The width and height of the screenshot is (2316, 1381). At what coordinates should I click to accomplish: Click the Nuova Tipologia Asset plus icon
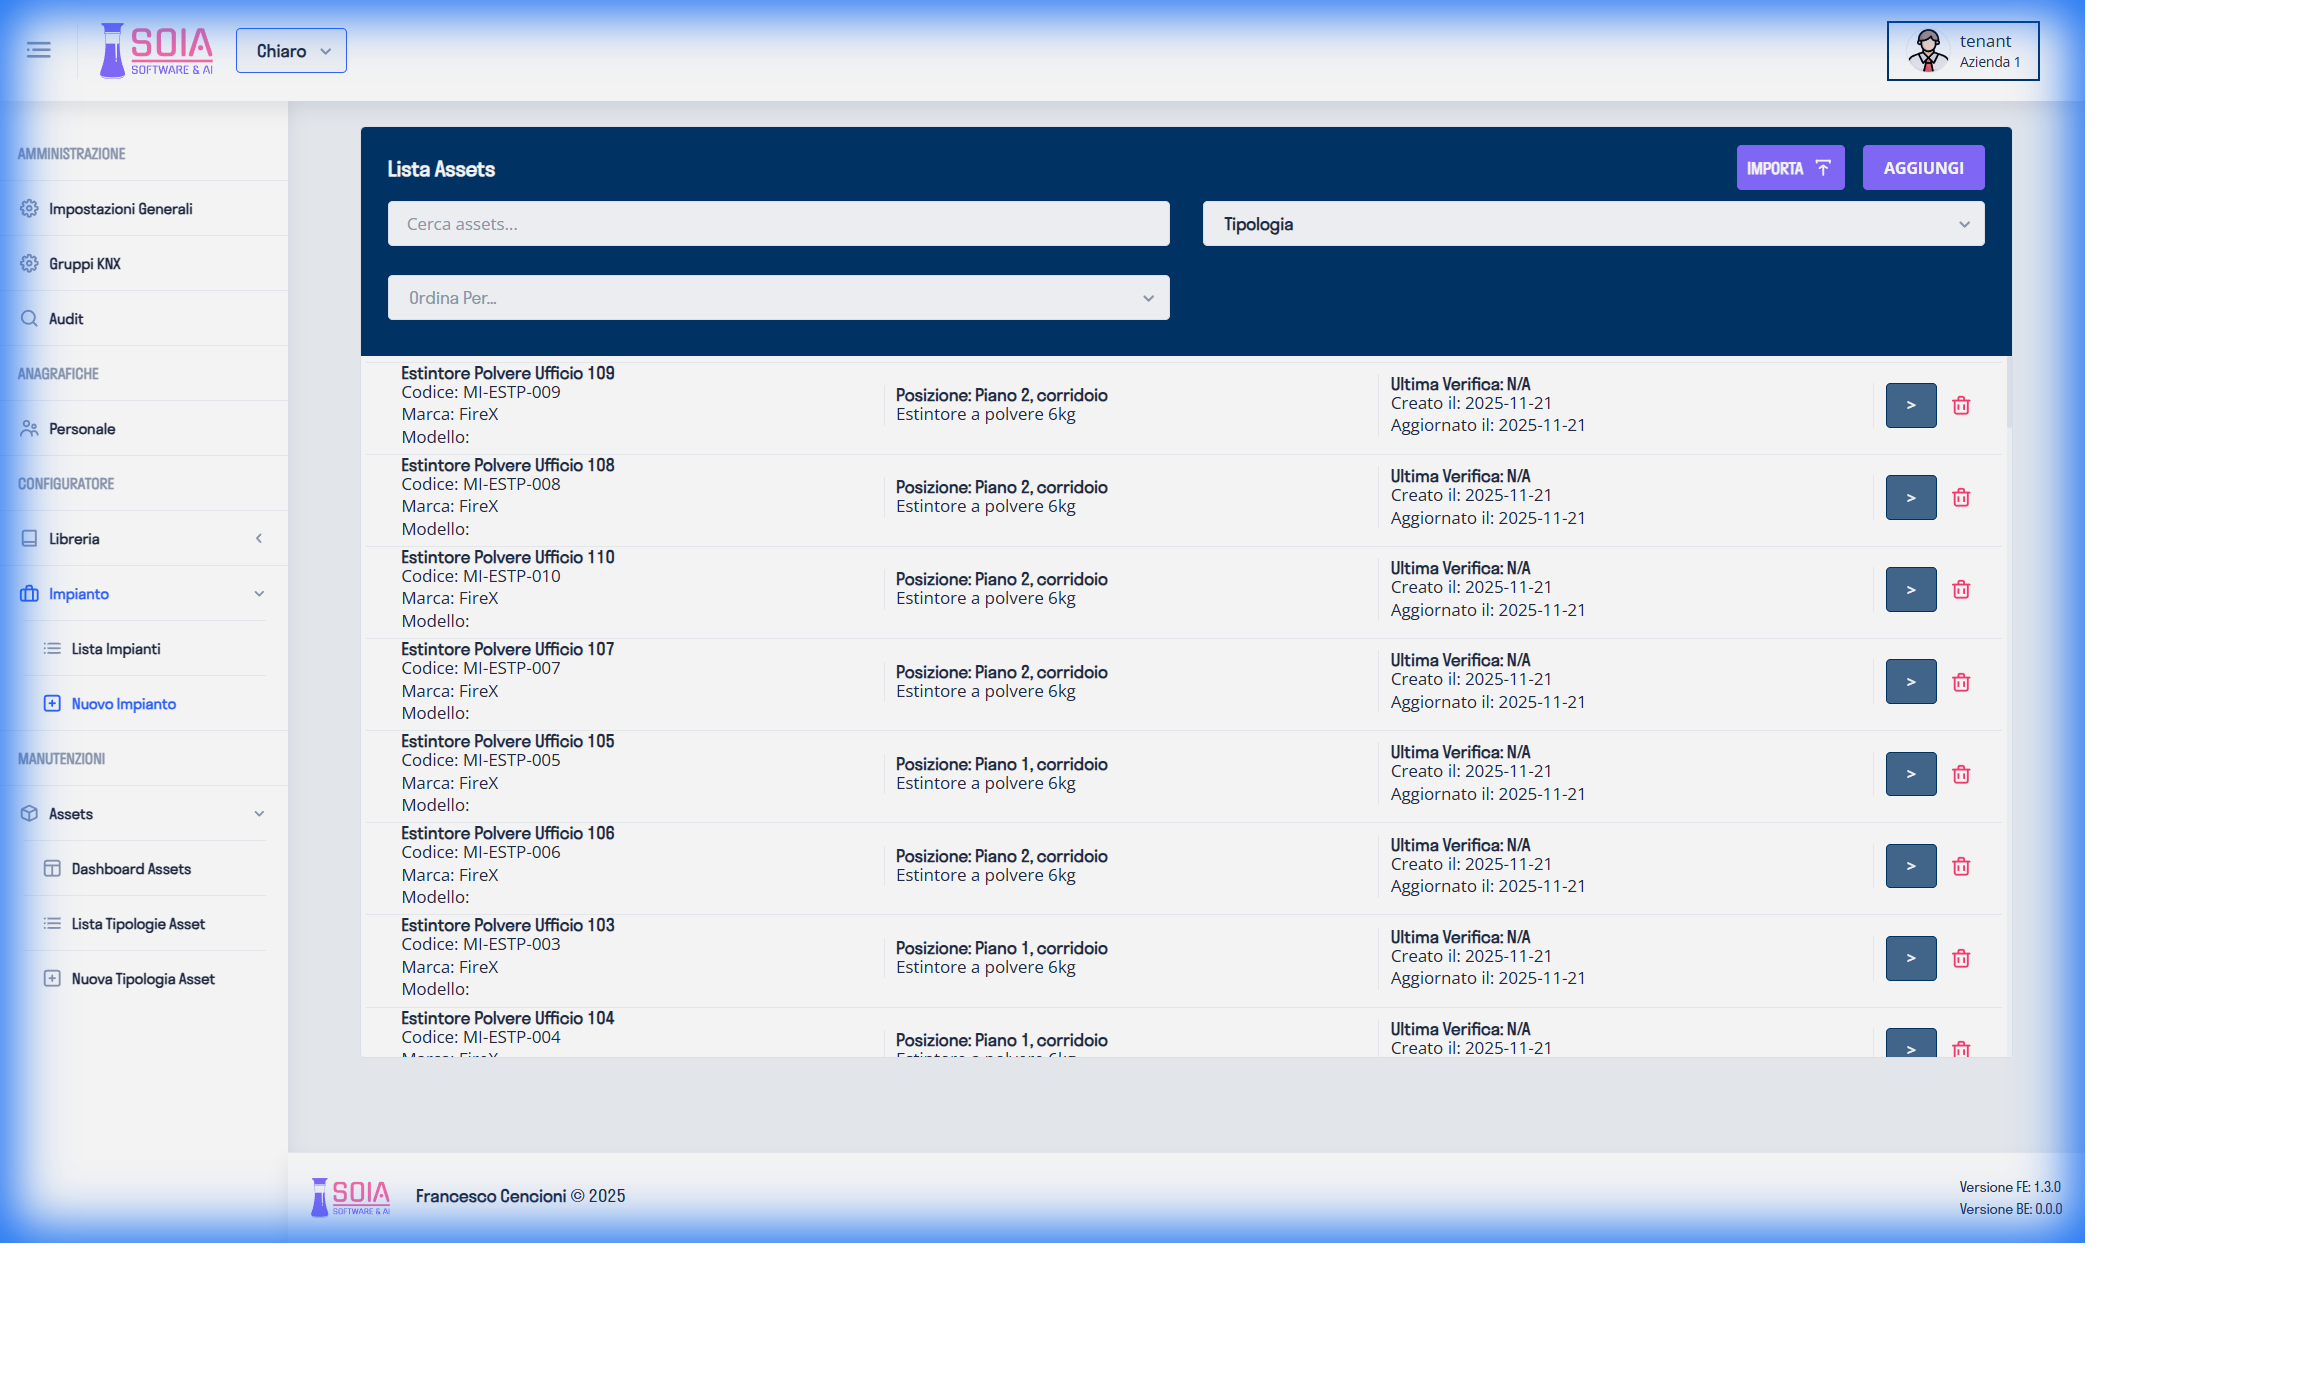52,978
